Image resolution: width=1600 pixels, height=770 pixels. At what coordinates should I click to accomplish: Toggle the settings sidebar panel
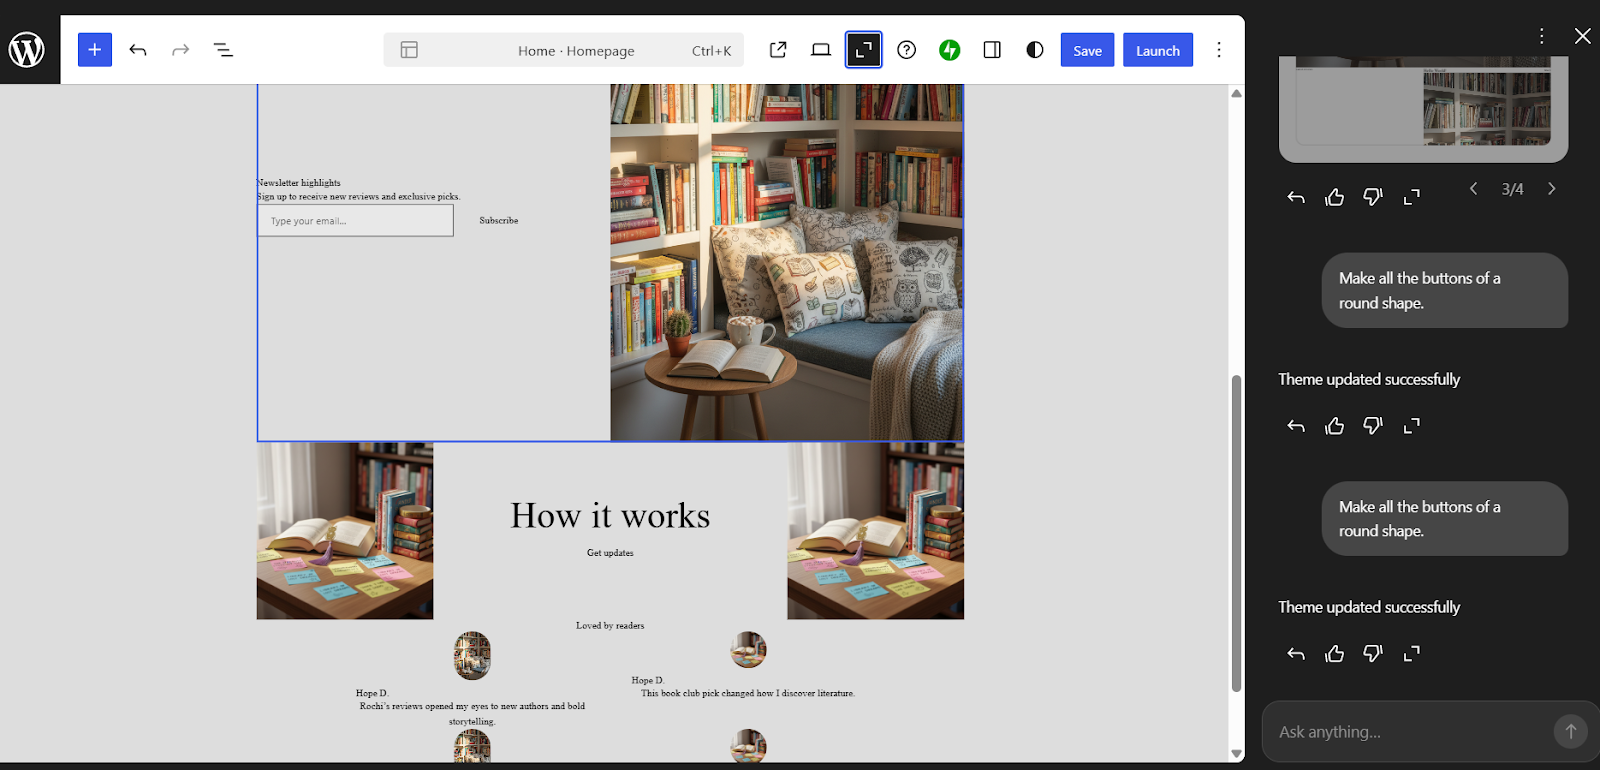click(992, 50)
